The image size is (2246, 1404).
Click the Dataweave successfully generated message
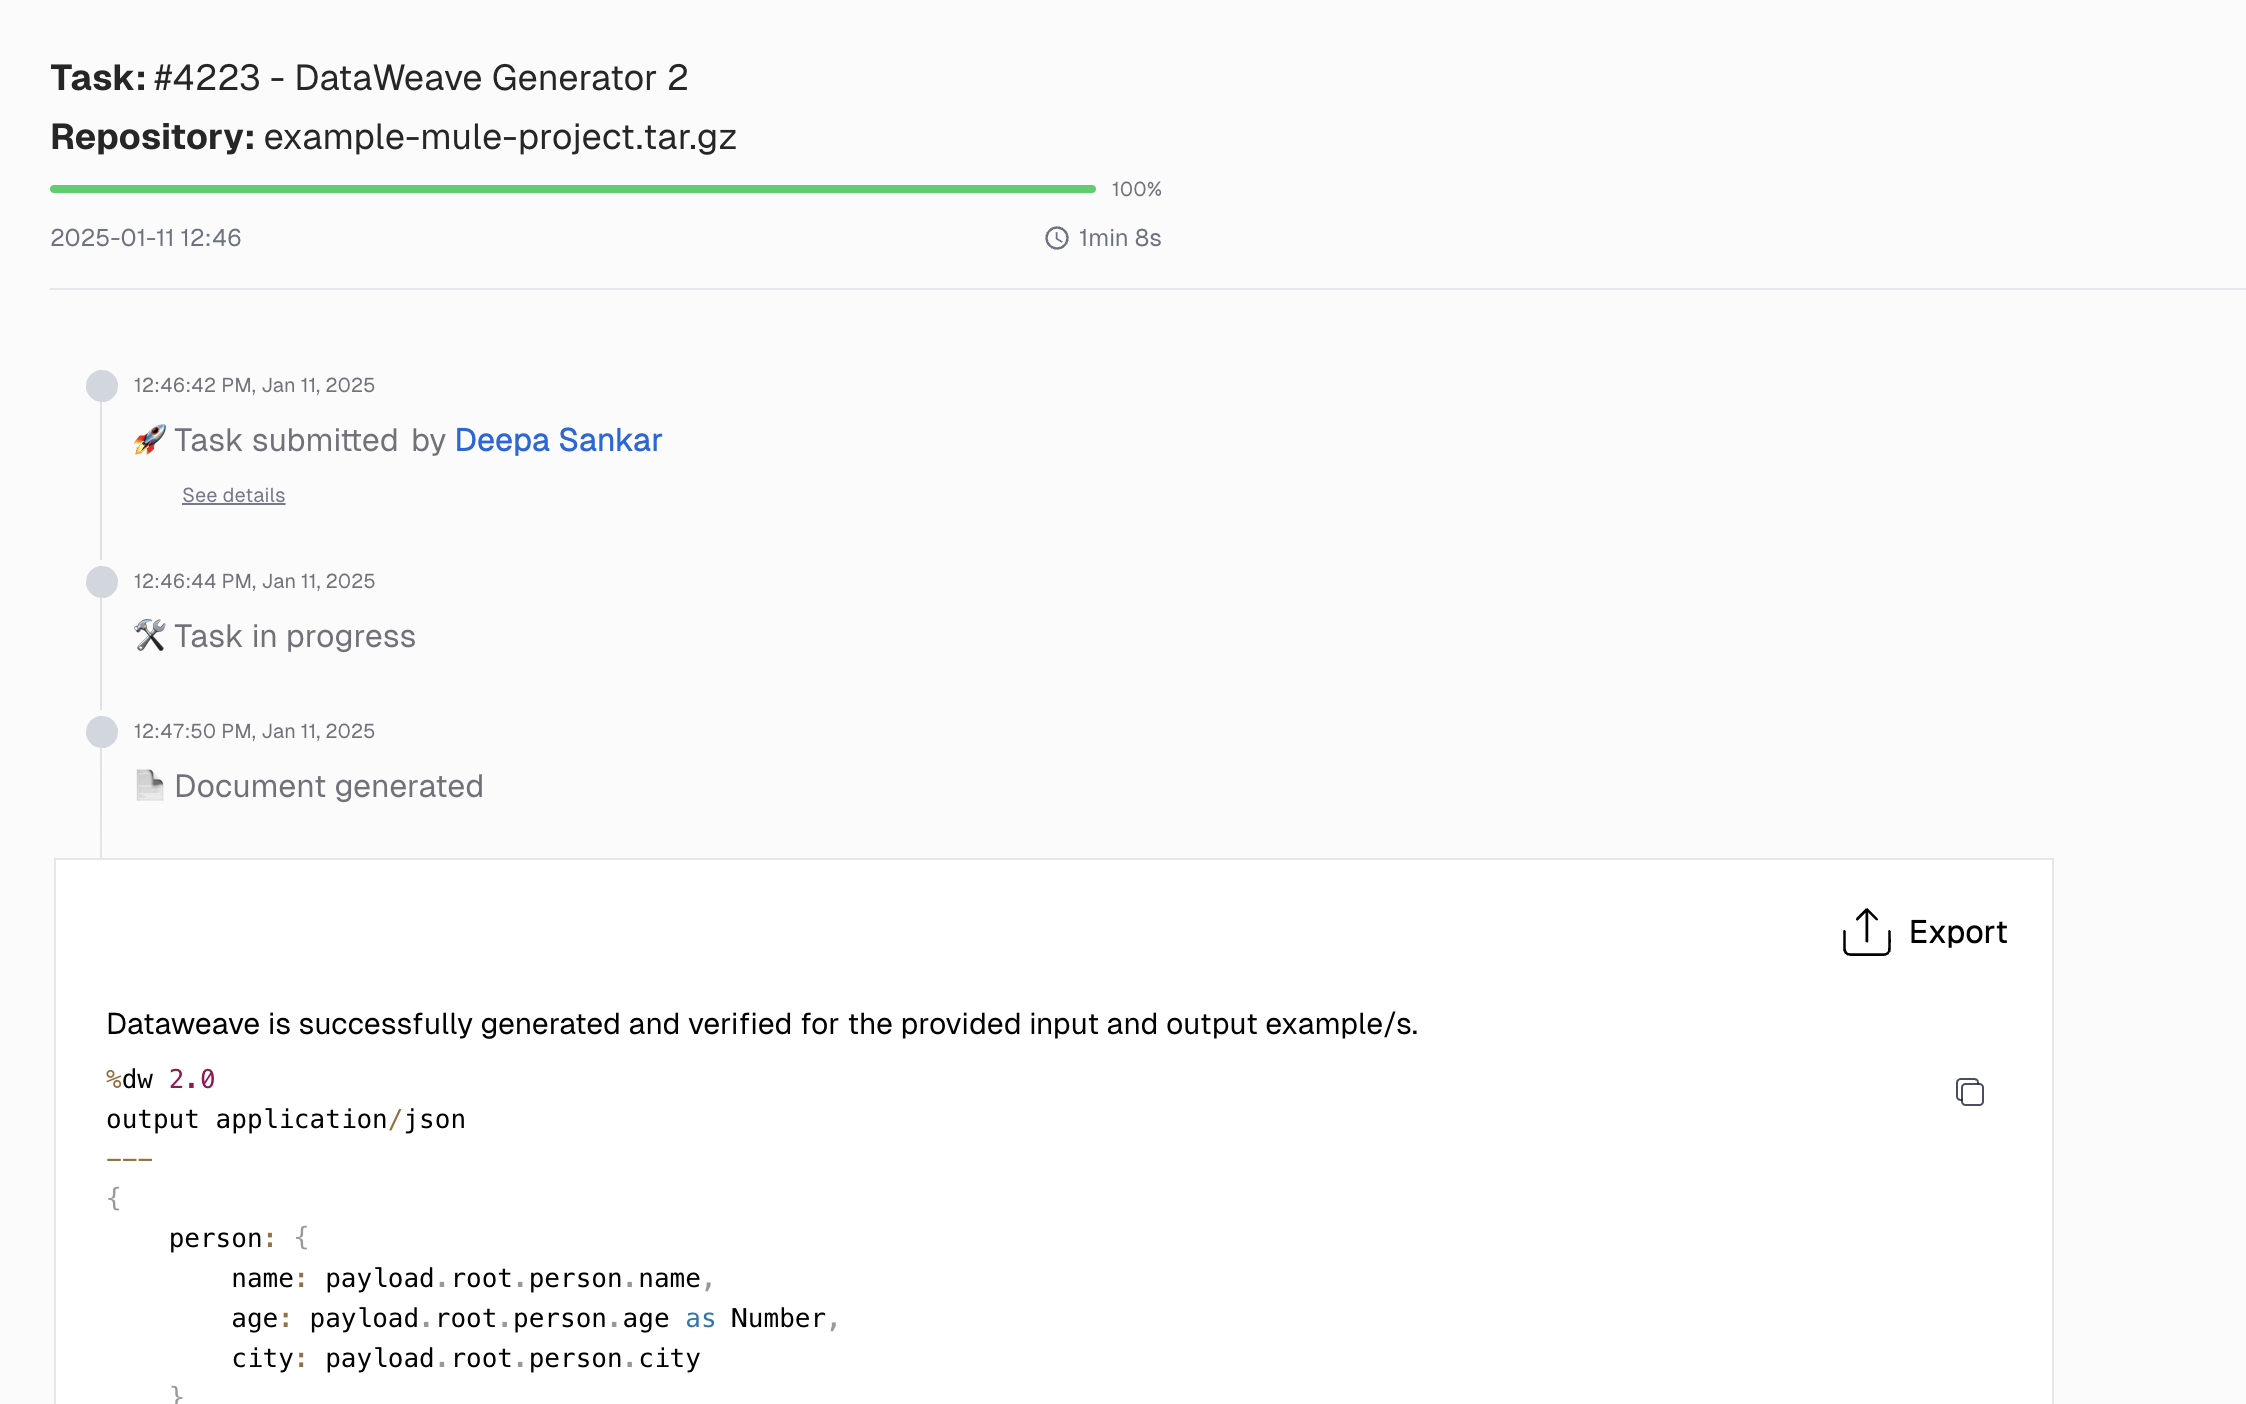(762, 1024)
